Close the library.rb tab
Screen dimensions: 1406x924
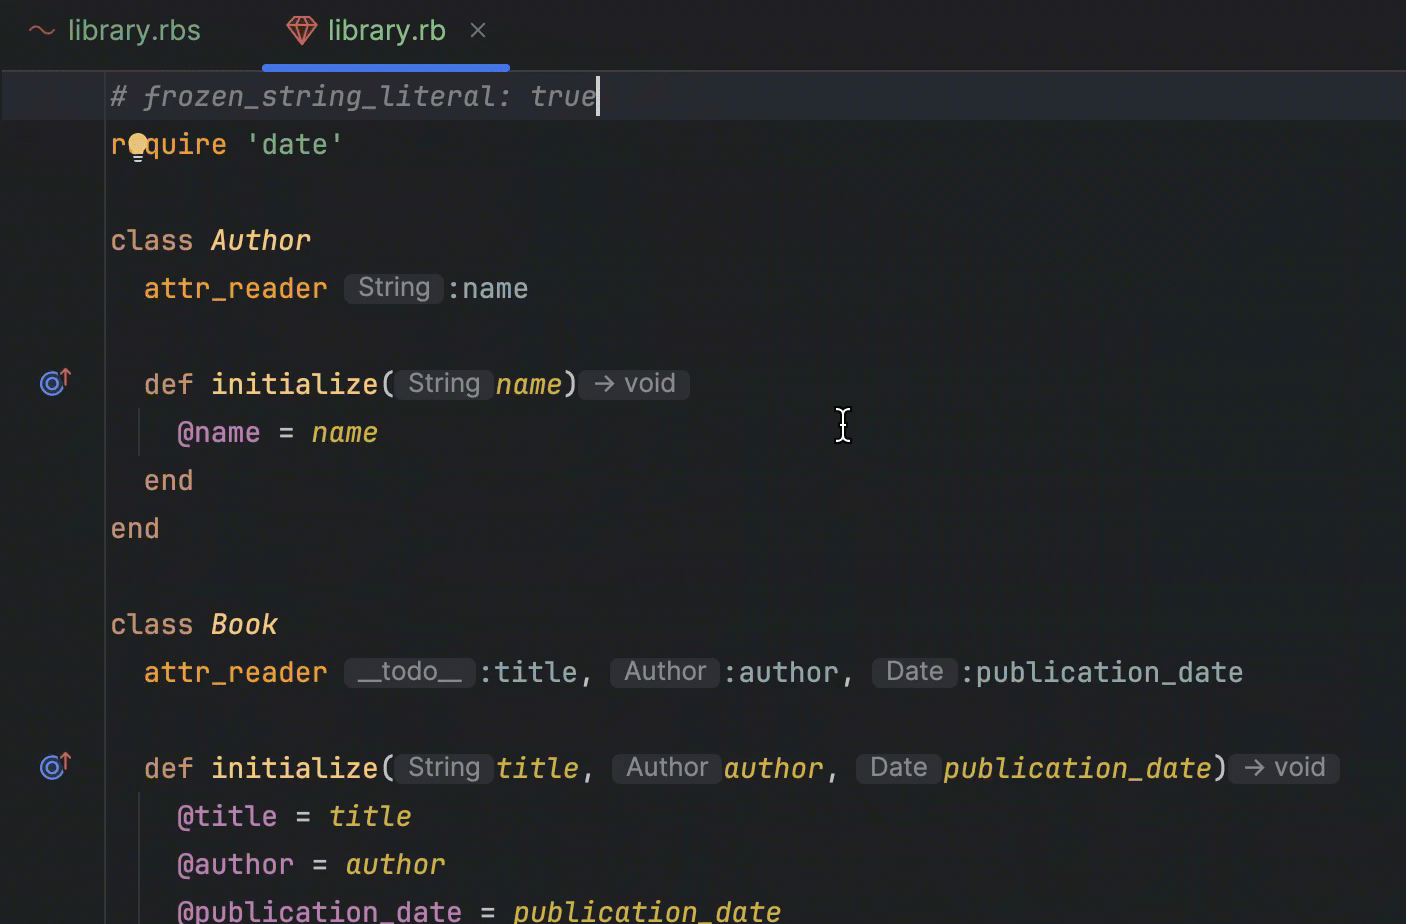pyautogui.click(x=478, y=31)
